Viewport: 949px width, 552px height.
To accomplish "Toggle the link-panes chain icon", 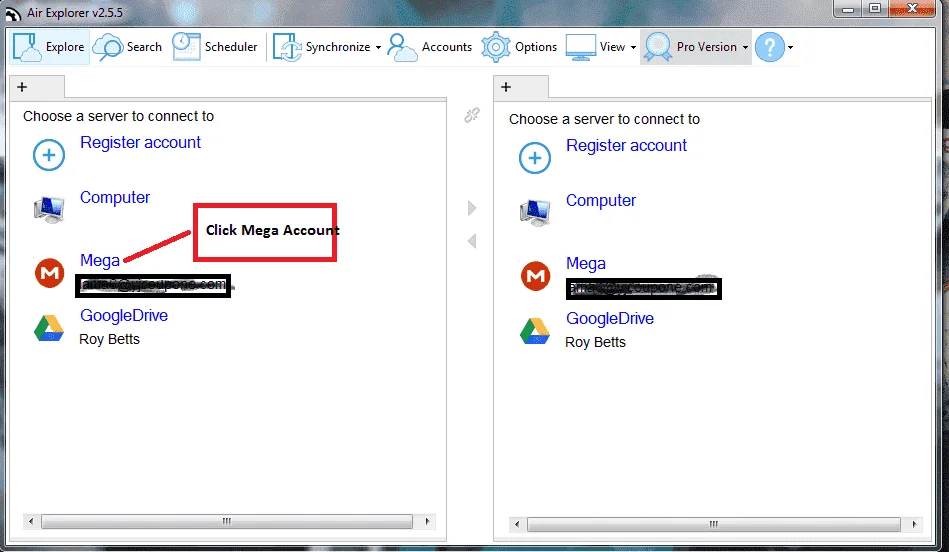I will point(472,115).
